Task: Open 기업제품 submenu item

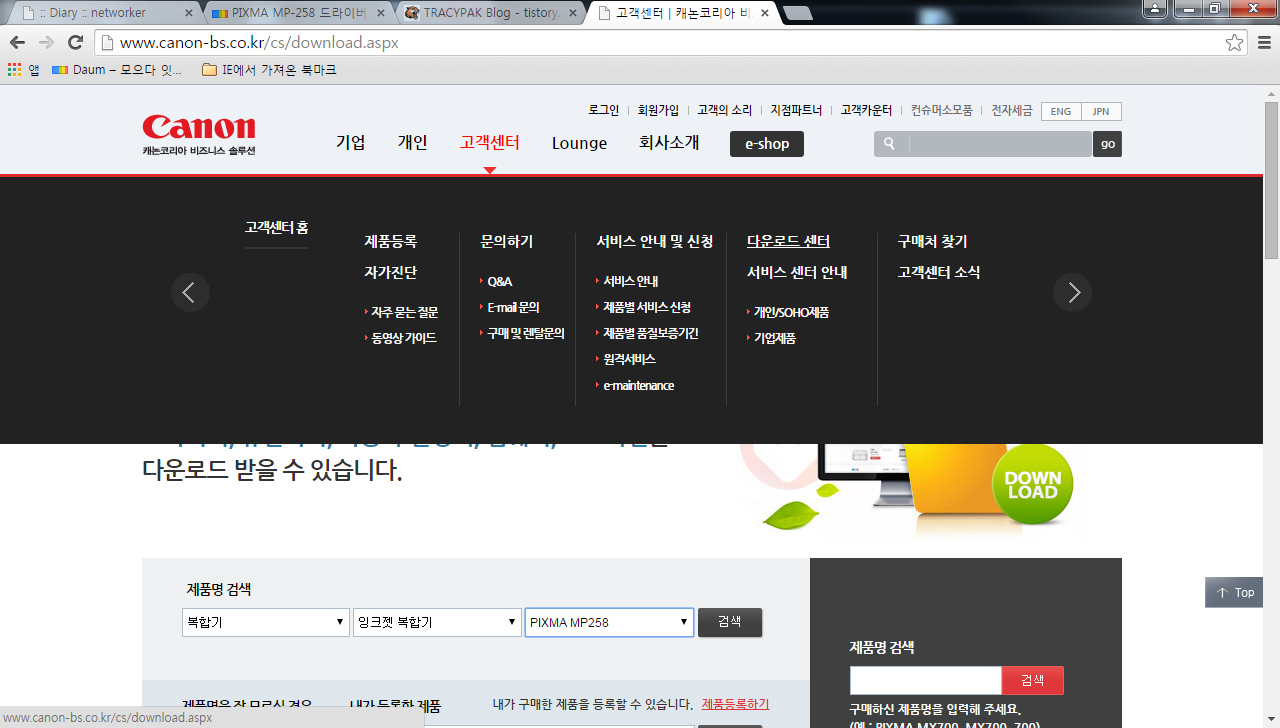Action: point(774,338)
